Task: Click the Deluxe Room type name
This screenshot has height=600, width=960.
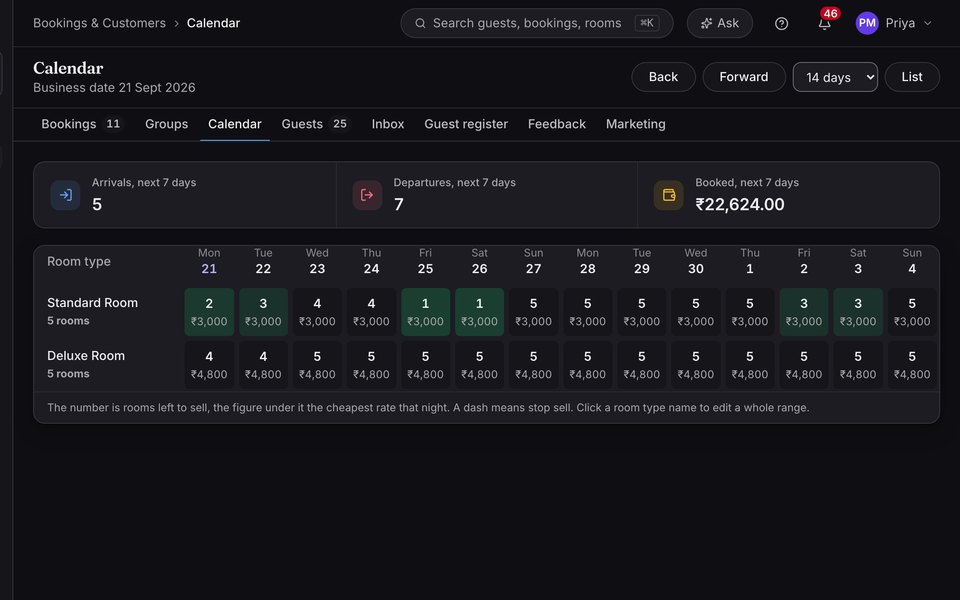Action: (x=86, y=356)
